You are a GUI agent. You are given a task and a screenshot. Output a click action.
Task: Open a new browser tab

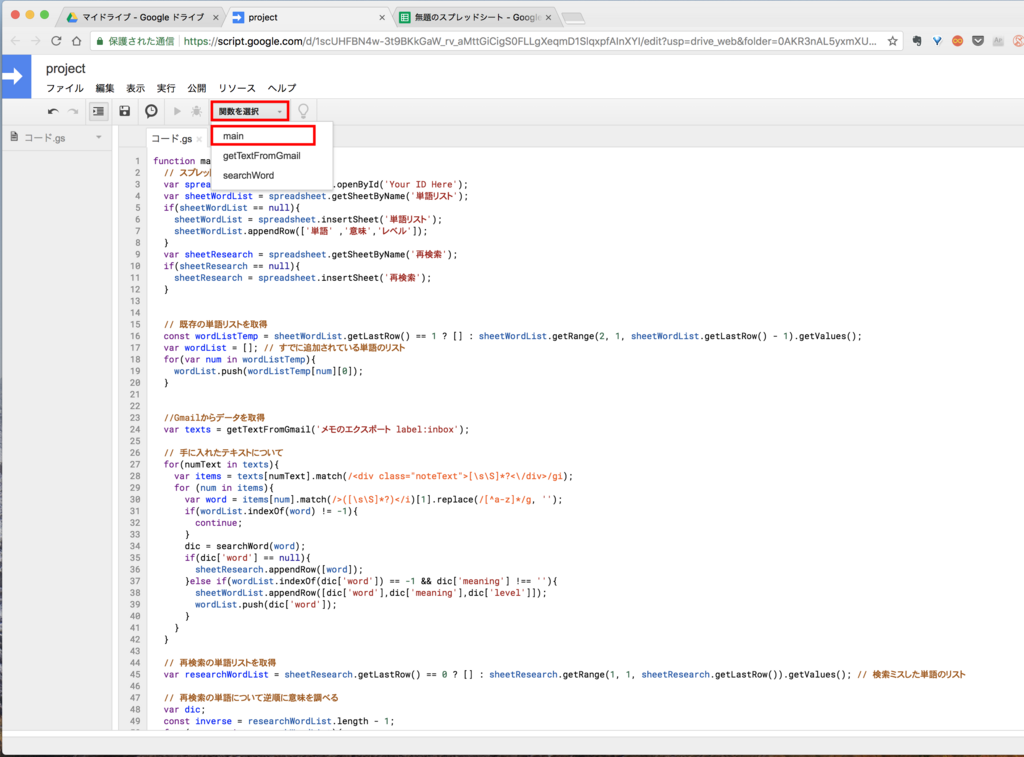(x=573, y=18)
